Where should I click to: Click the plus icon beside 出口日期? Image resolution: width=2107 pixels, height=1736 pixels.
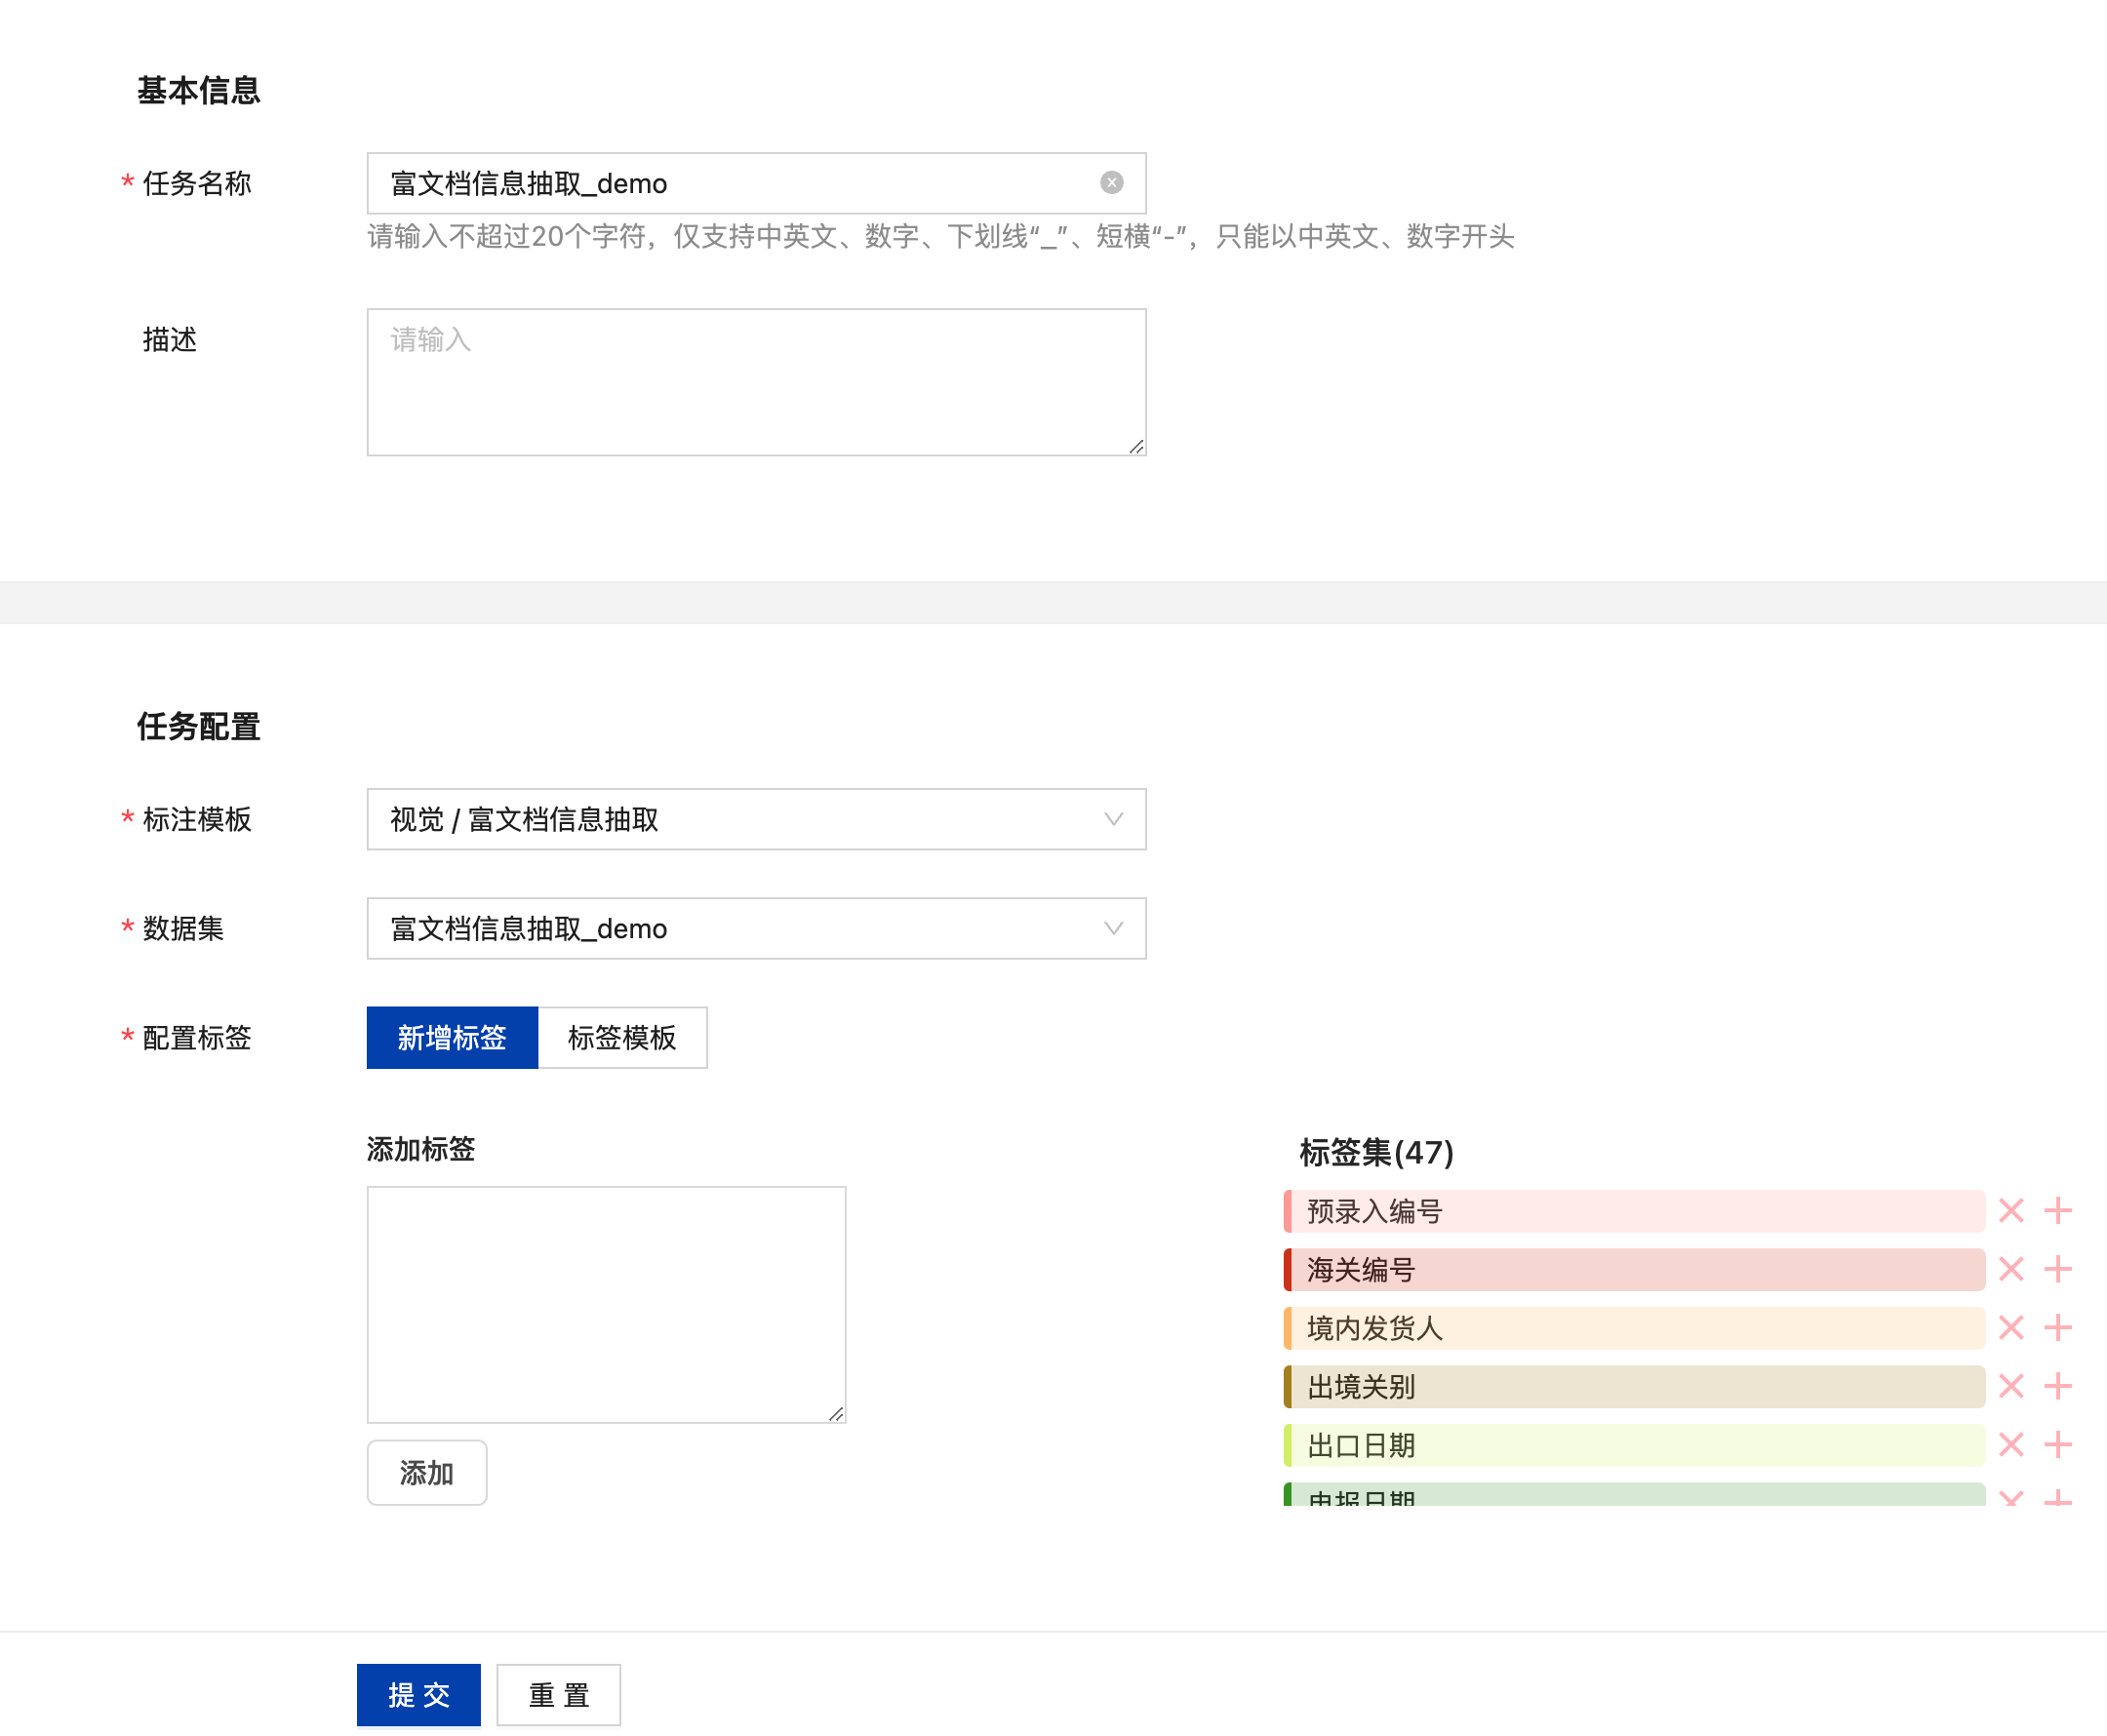coord(2058,1445)
